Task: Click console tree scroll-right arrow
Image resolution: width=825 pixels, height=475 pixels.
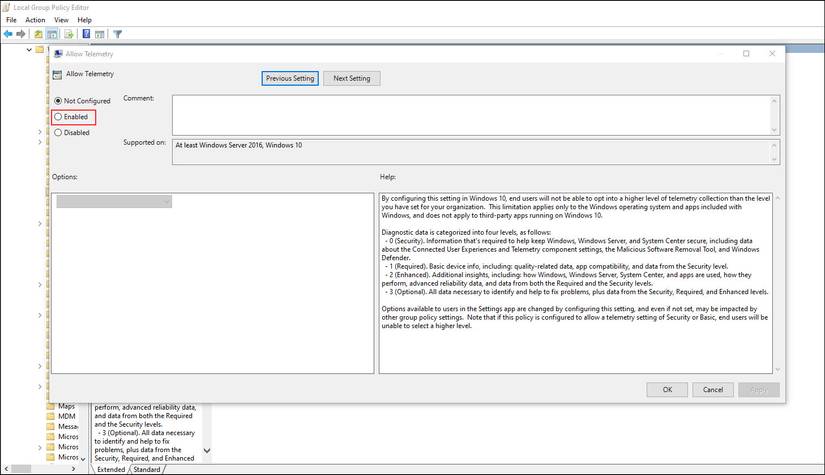Action: tap(73, 469)
